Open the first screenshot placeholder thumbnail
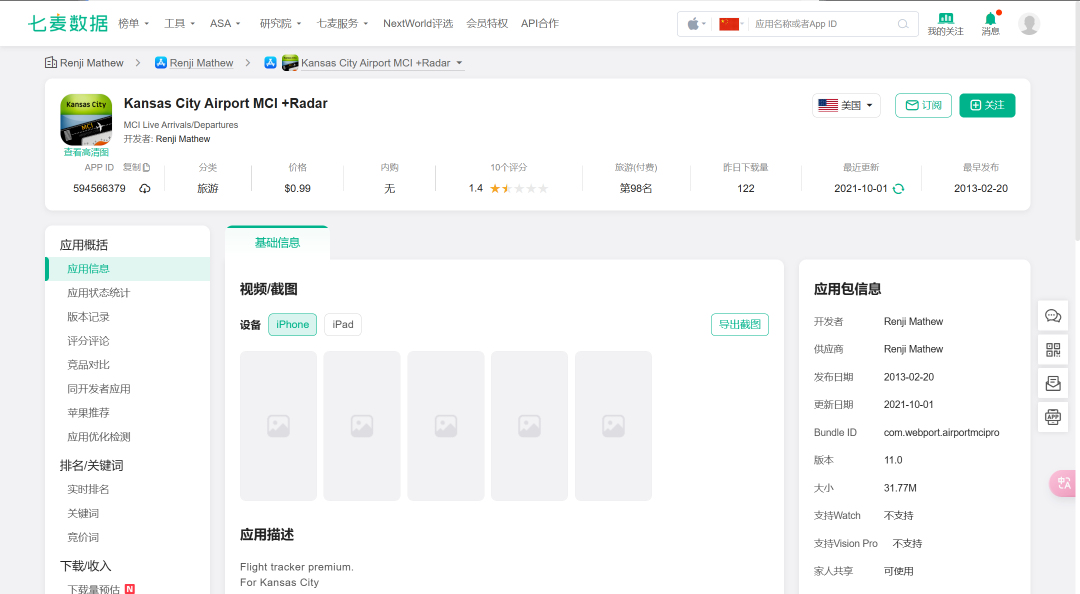The width and height of the screenshot is (1080, 594). [278, 426]
